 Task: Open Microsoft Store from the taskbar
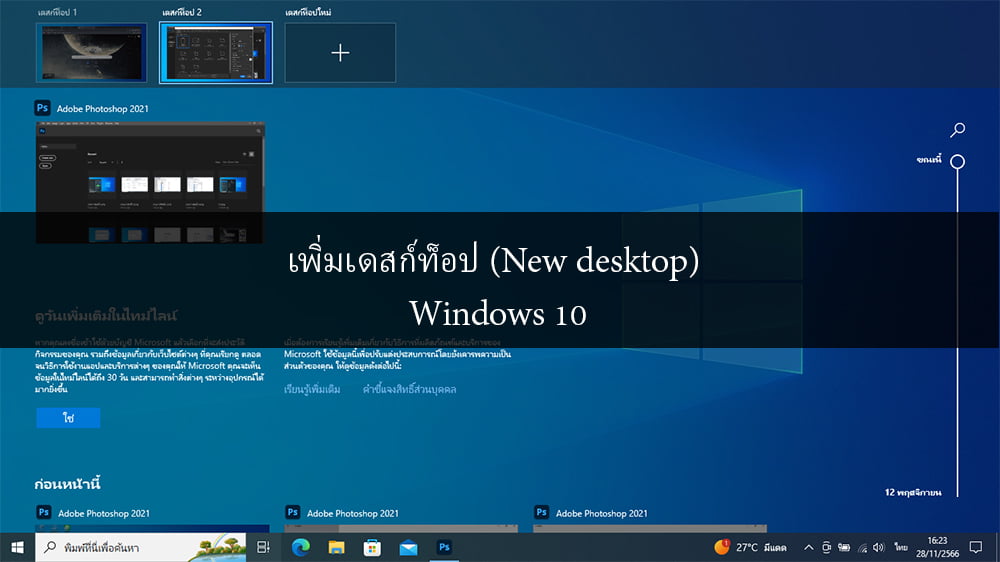[372, 547]
